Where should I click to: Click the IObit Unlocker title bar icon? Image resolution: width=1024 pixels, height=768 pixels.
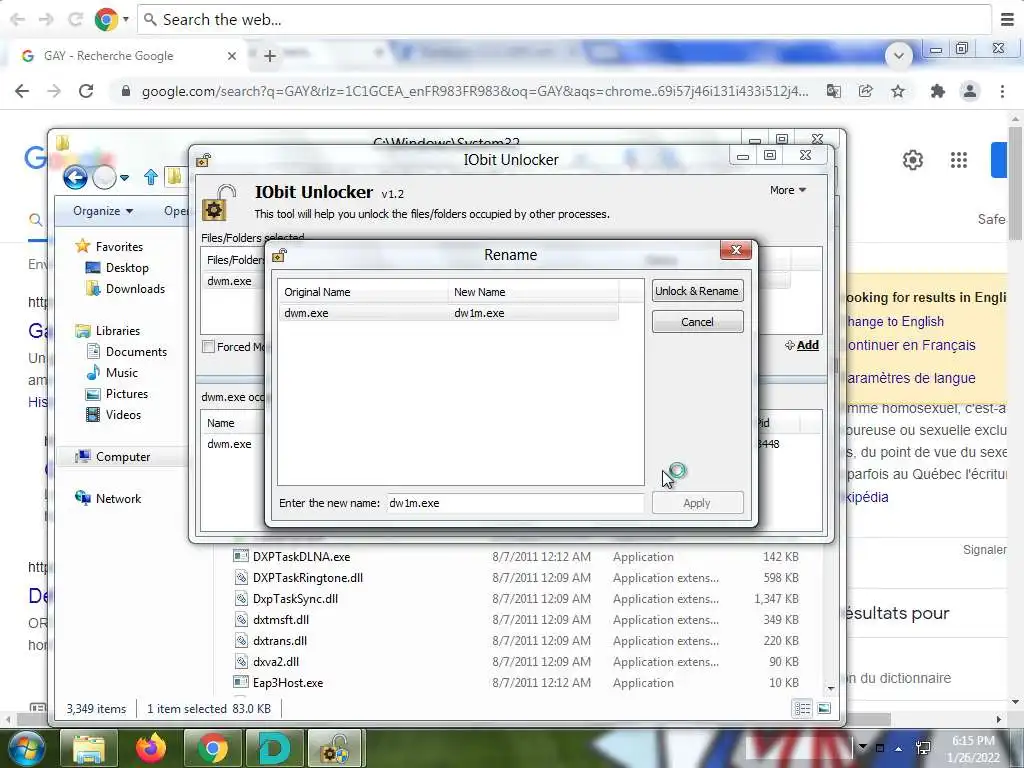(204, 160)
